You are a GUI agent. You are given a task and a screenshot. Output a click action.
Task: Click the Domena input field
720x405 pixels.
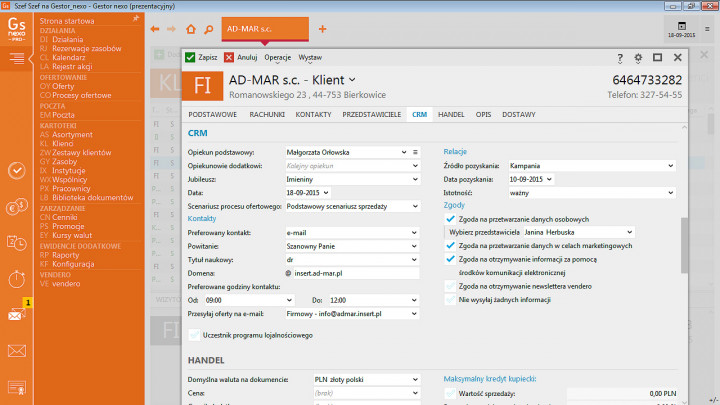click(352, 271)
